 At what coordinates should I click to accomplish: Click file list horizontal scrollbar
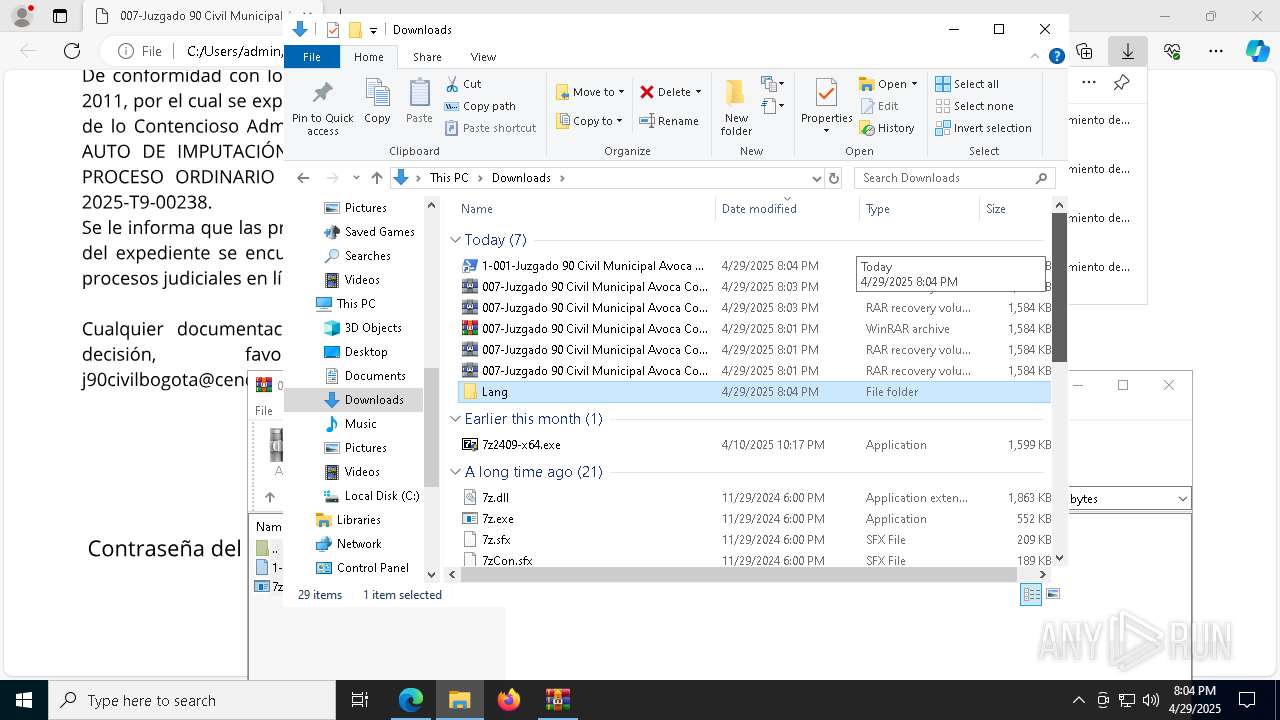point(738,575)
